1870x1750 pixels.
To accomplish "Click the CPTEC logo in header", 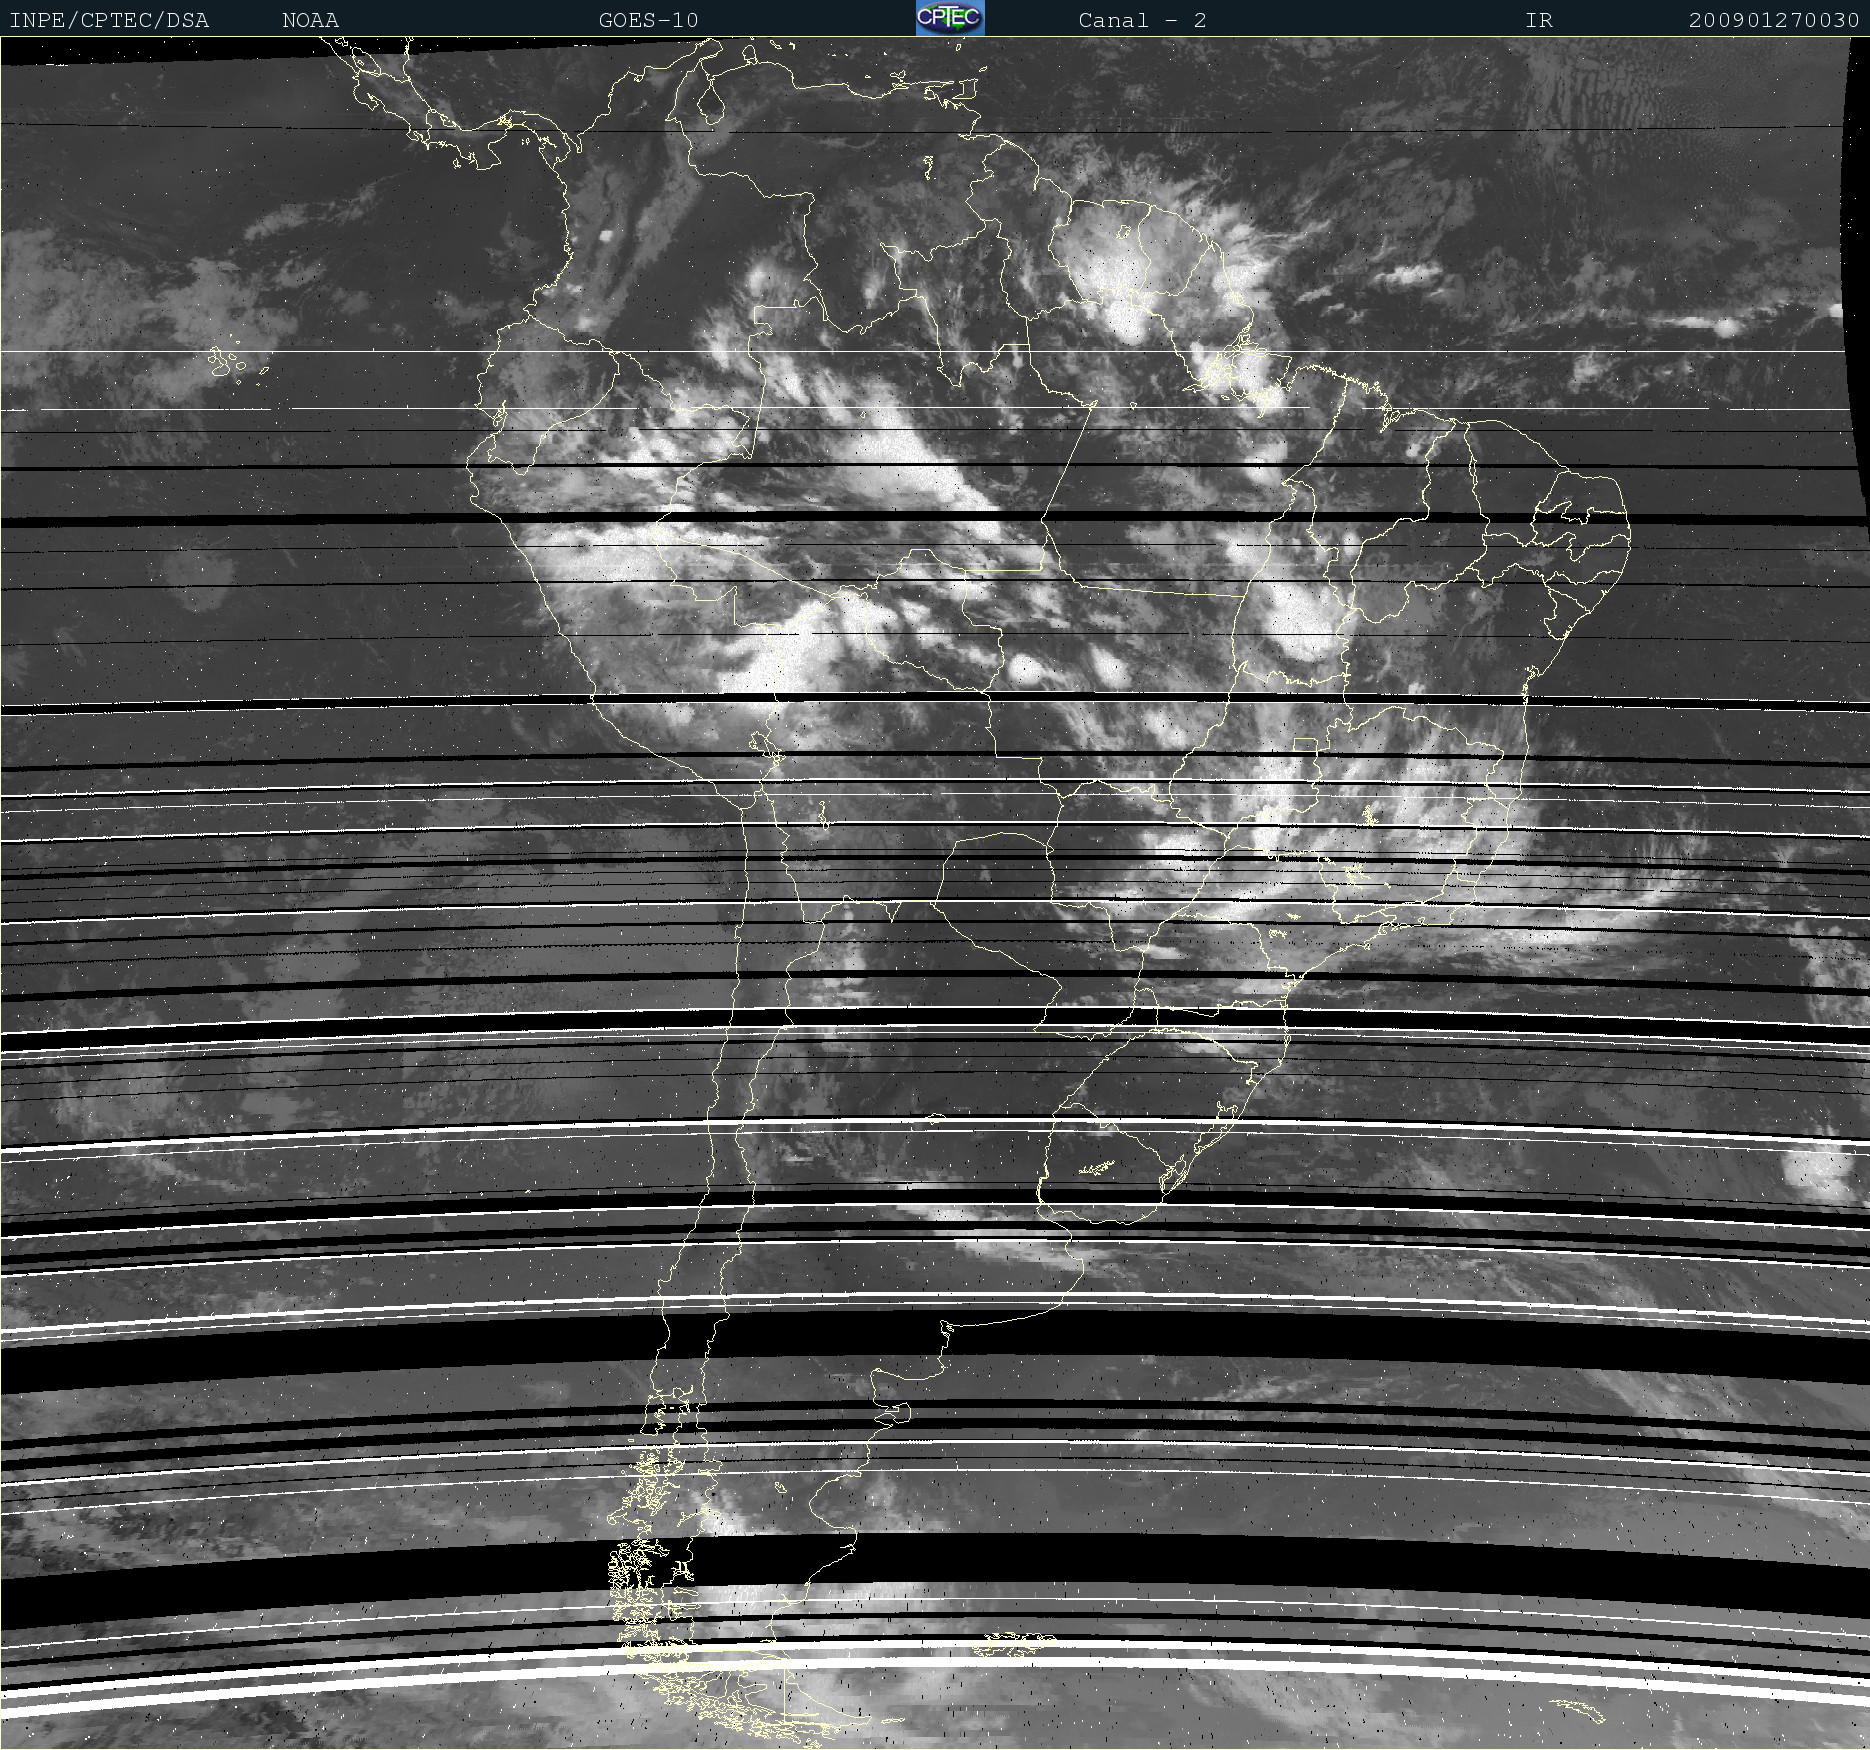I will pos(949,18).
